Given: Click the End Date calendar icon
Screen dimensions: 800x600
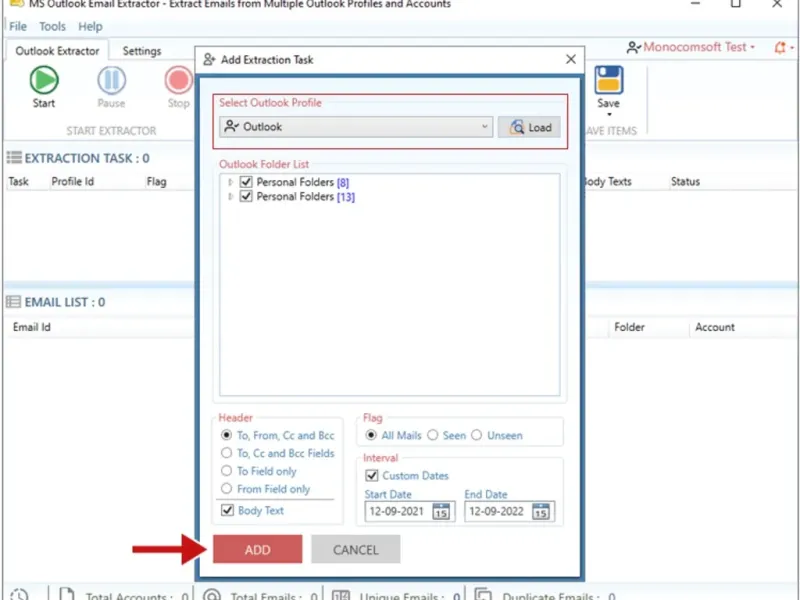Looking at the screenshot, I should pos(541,511).
